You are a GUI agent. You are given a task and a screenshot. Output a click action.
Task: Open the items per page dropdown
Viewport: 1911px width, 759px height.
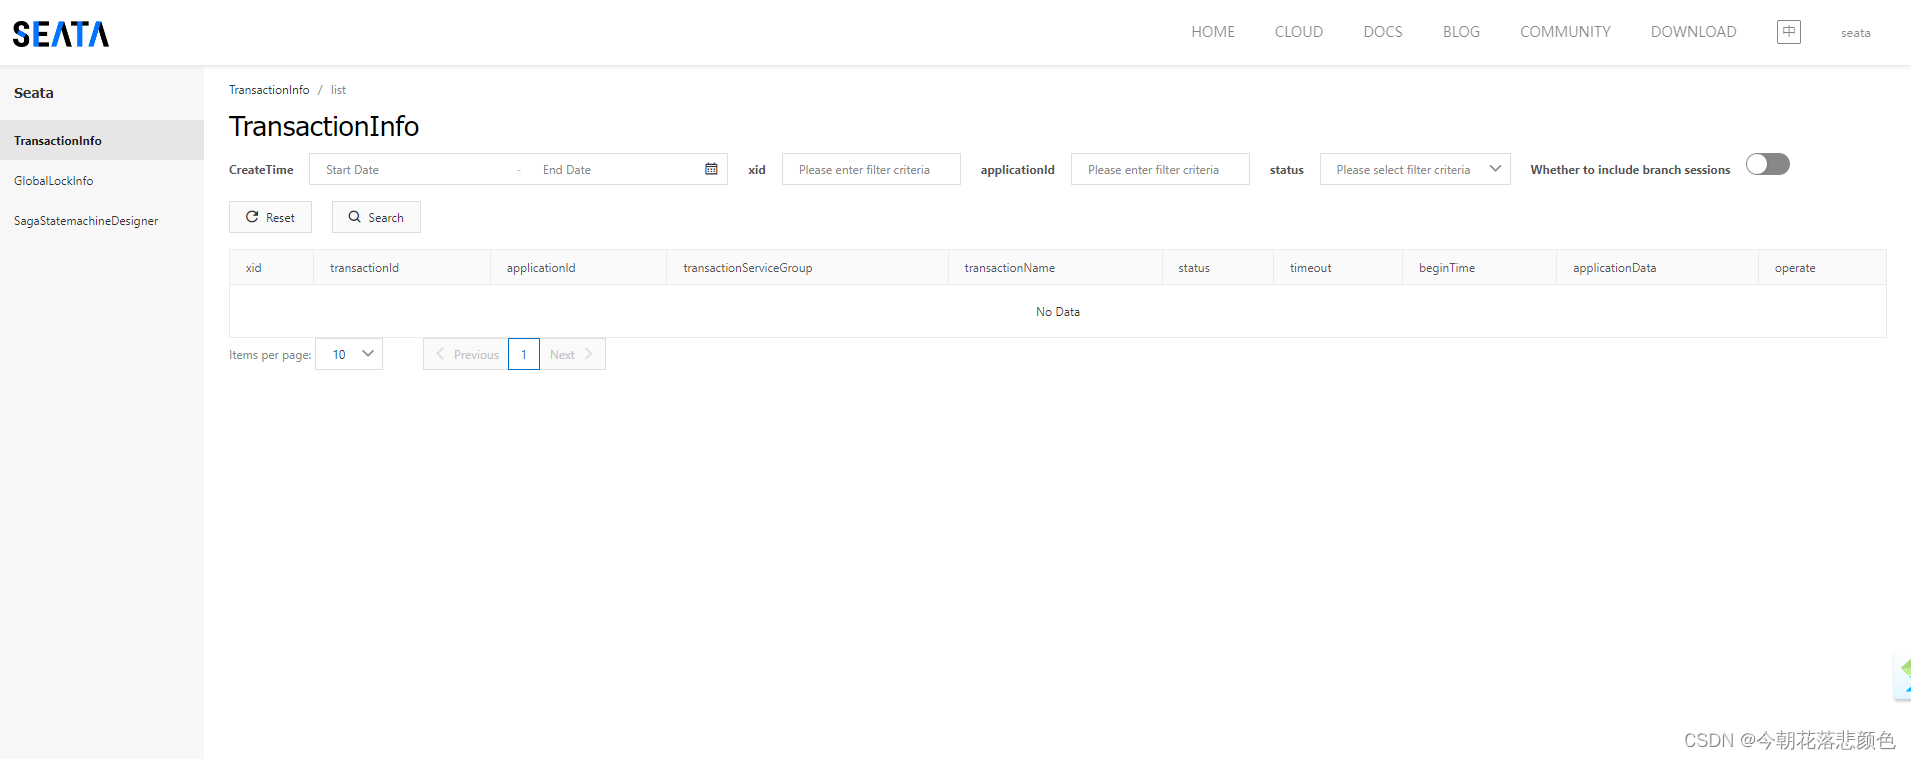pos(349,354)
